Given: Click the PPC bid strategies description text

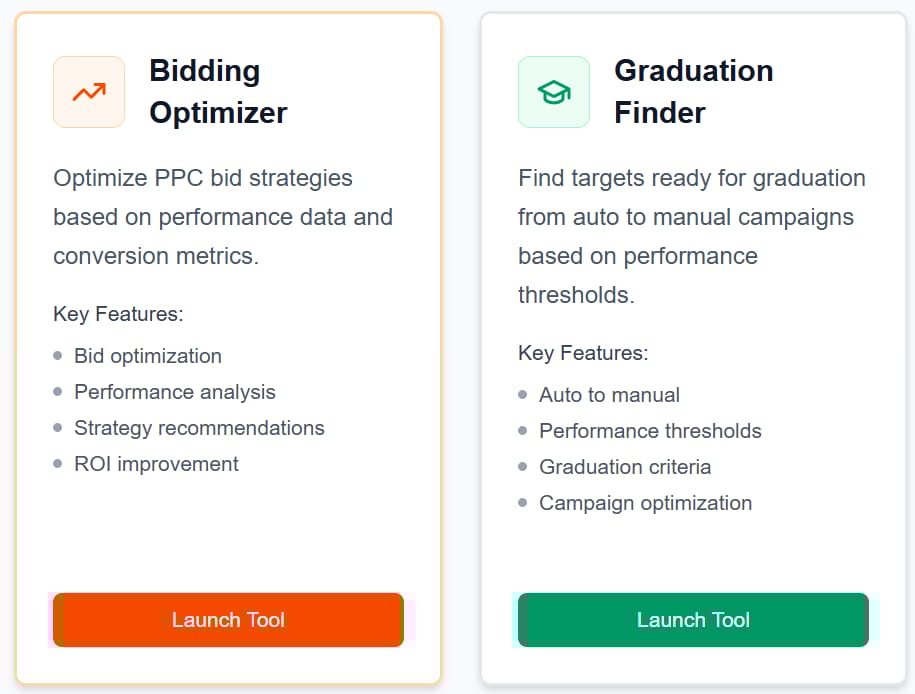Looking at the screenshot, I should pos(223,217).
